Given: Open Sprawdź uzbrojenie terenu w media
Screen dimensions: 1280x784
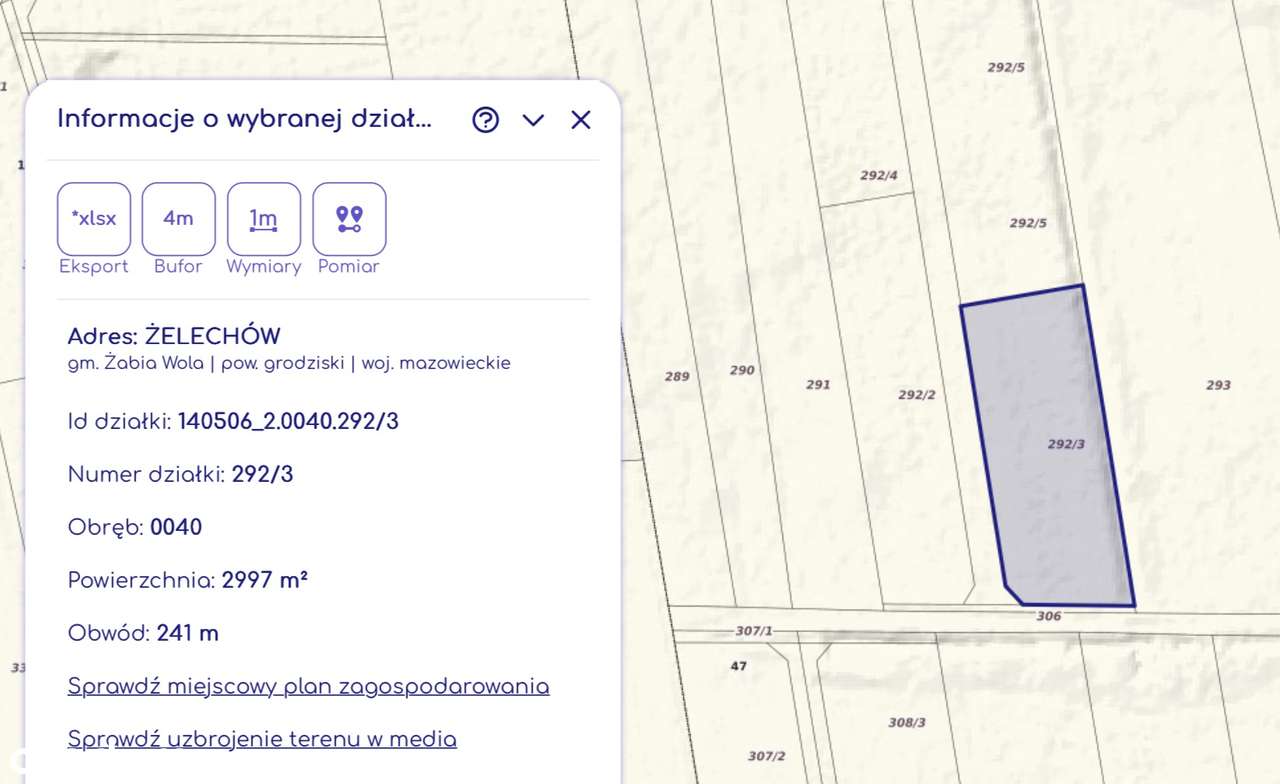Looking at the screenshot, I should 261,740.
